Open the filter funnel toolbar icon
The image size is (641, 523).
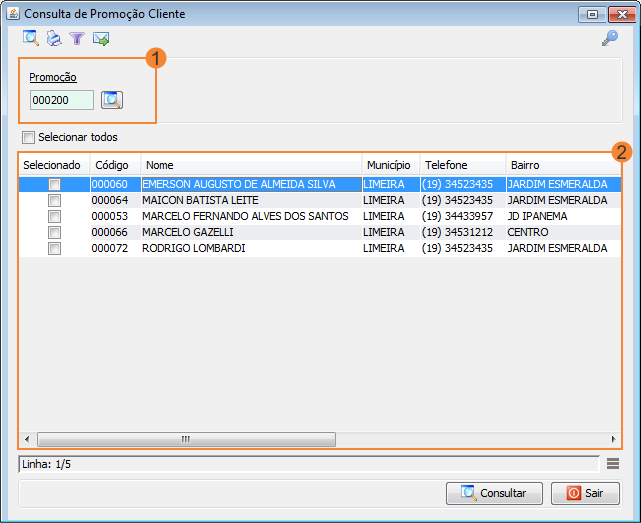77,38
